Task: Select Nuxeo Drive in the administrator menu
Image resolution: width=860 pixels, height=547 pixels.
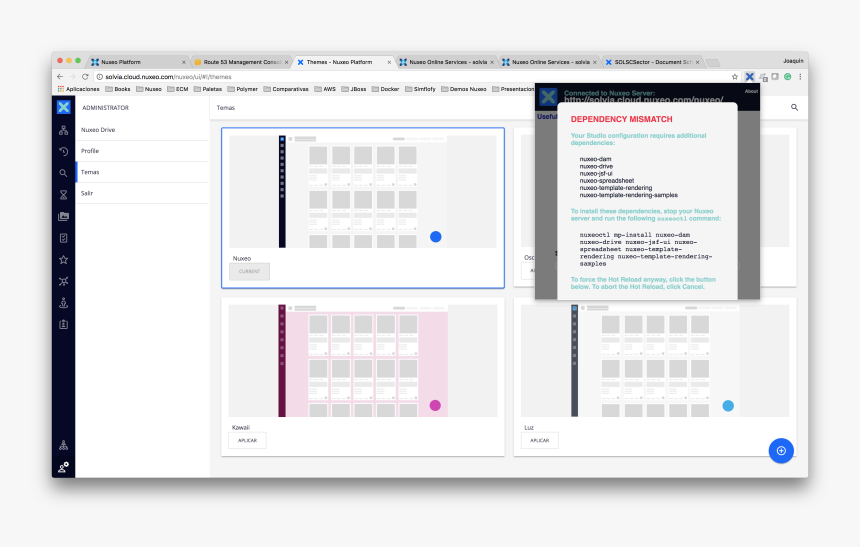Action: 142,130
